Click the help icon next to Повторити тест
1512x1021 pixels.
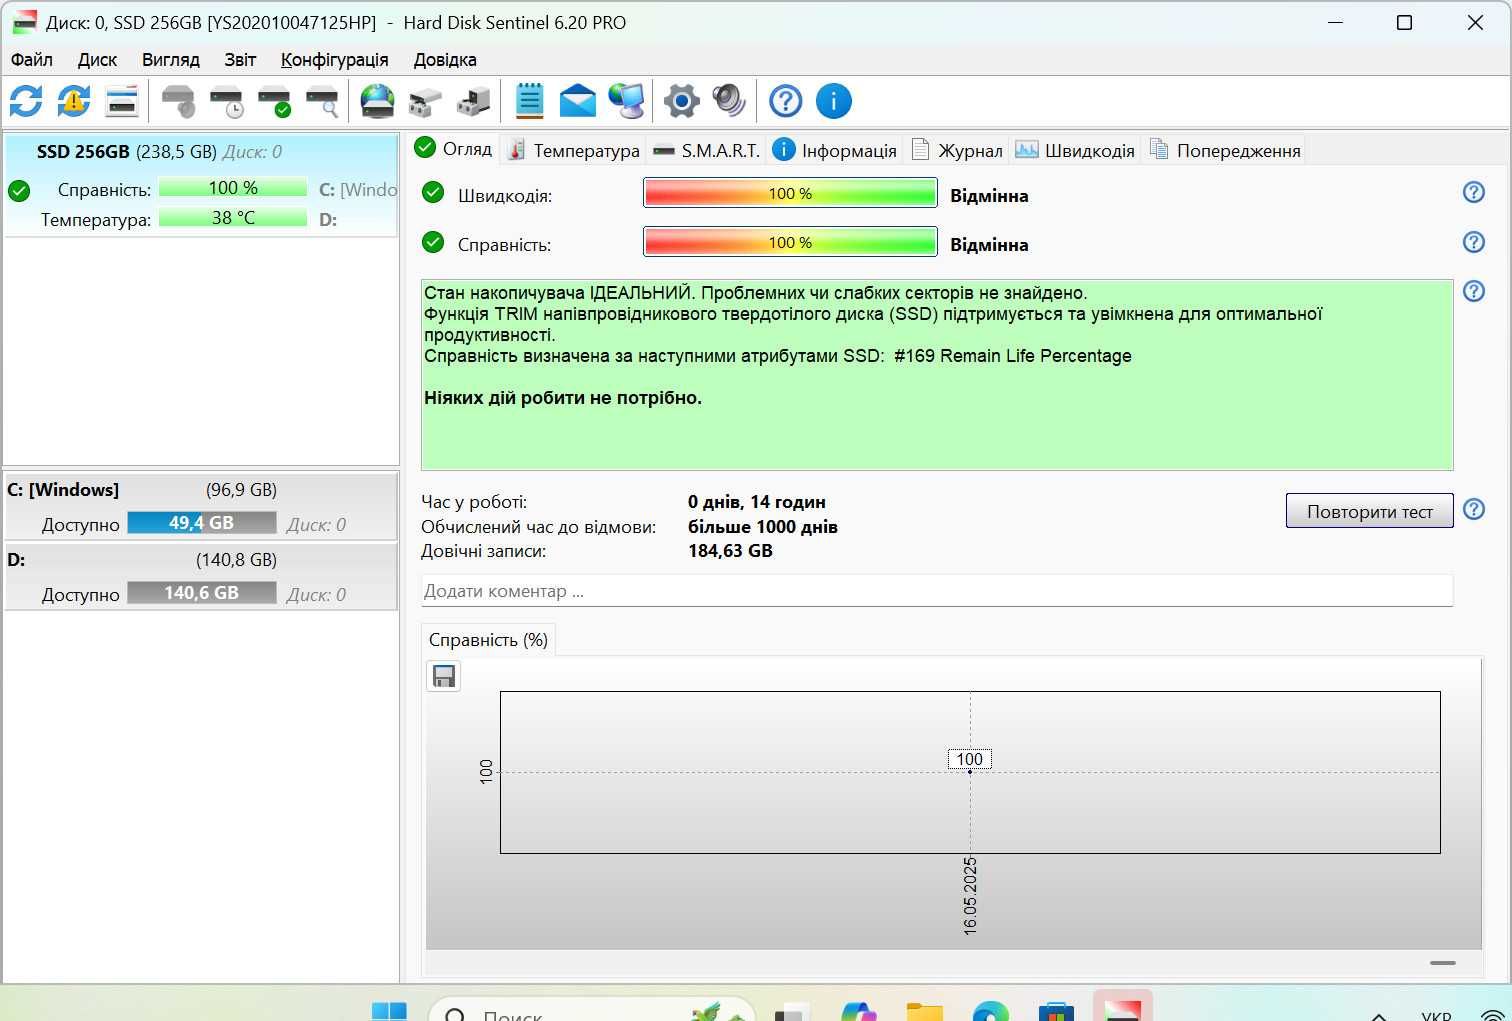pyautogui.click(x=1473, y=509)
